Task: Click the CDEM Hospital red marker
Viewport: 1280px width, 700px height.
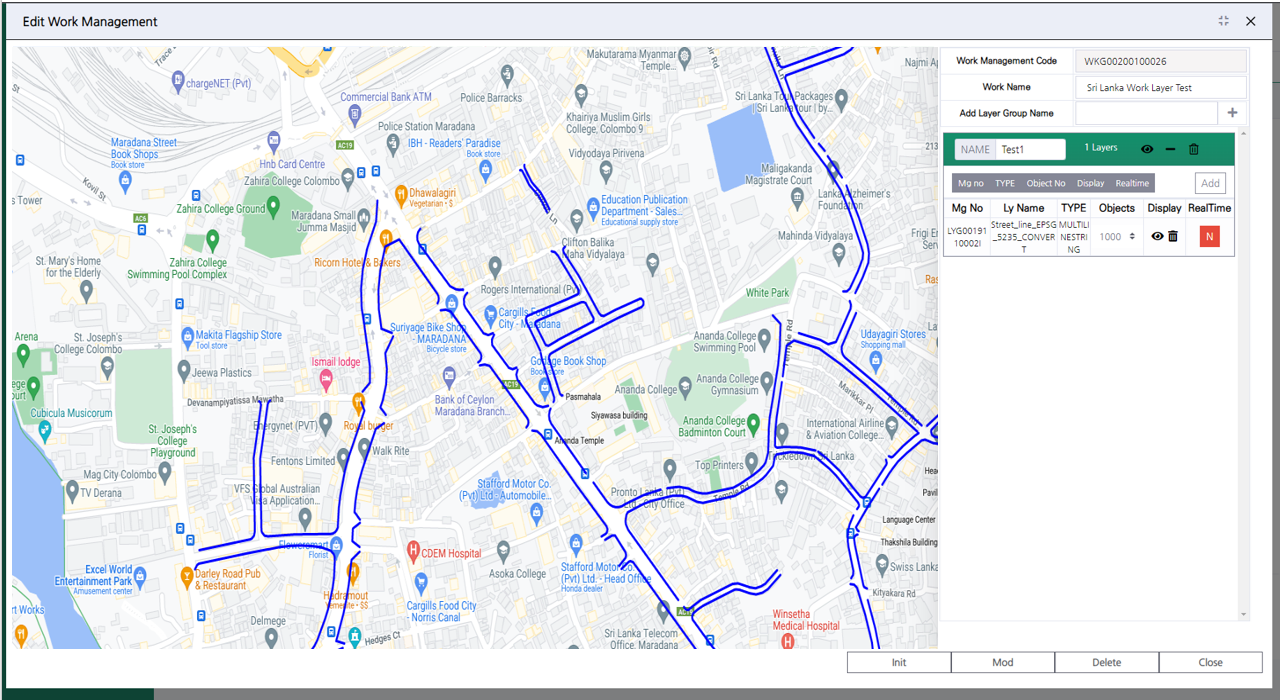Action: click(413, 551)
